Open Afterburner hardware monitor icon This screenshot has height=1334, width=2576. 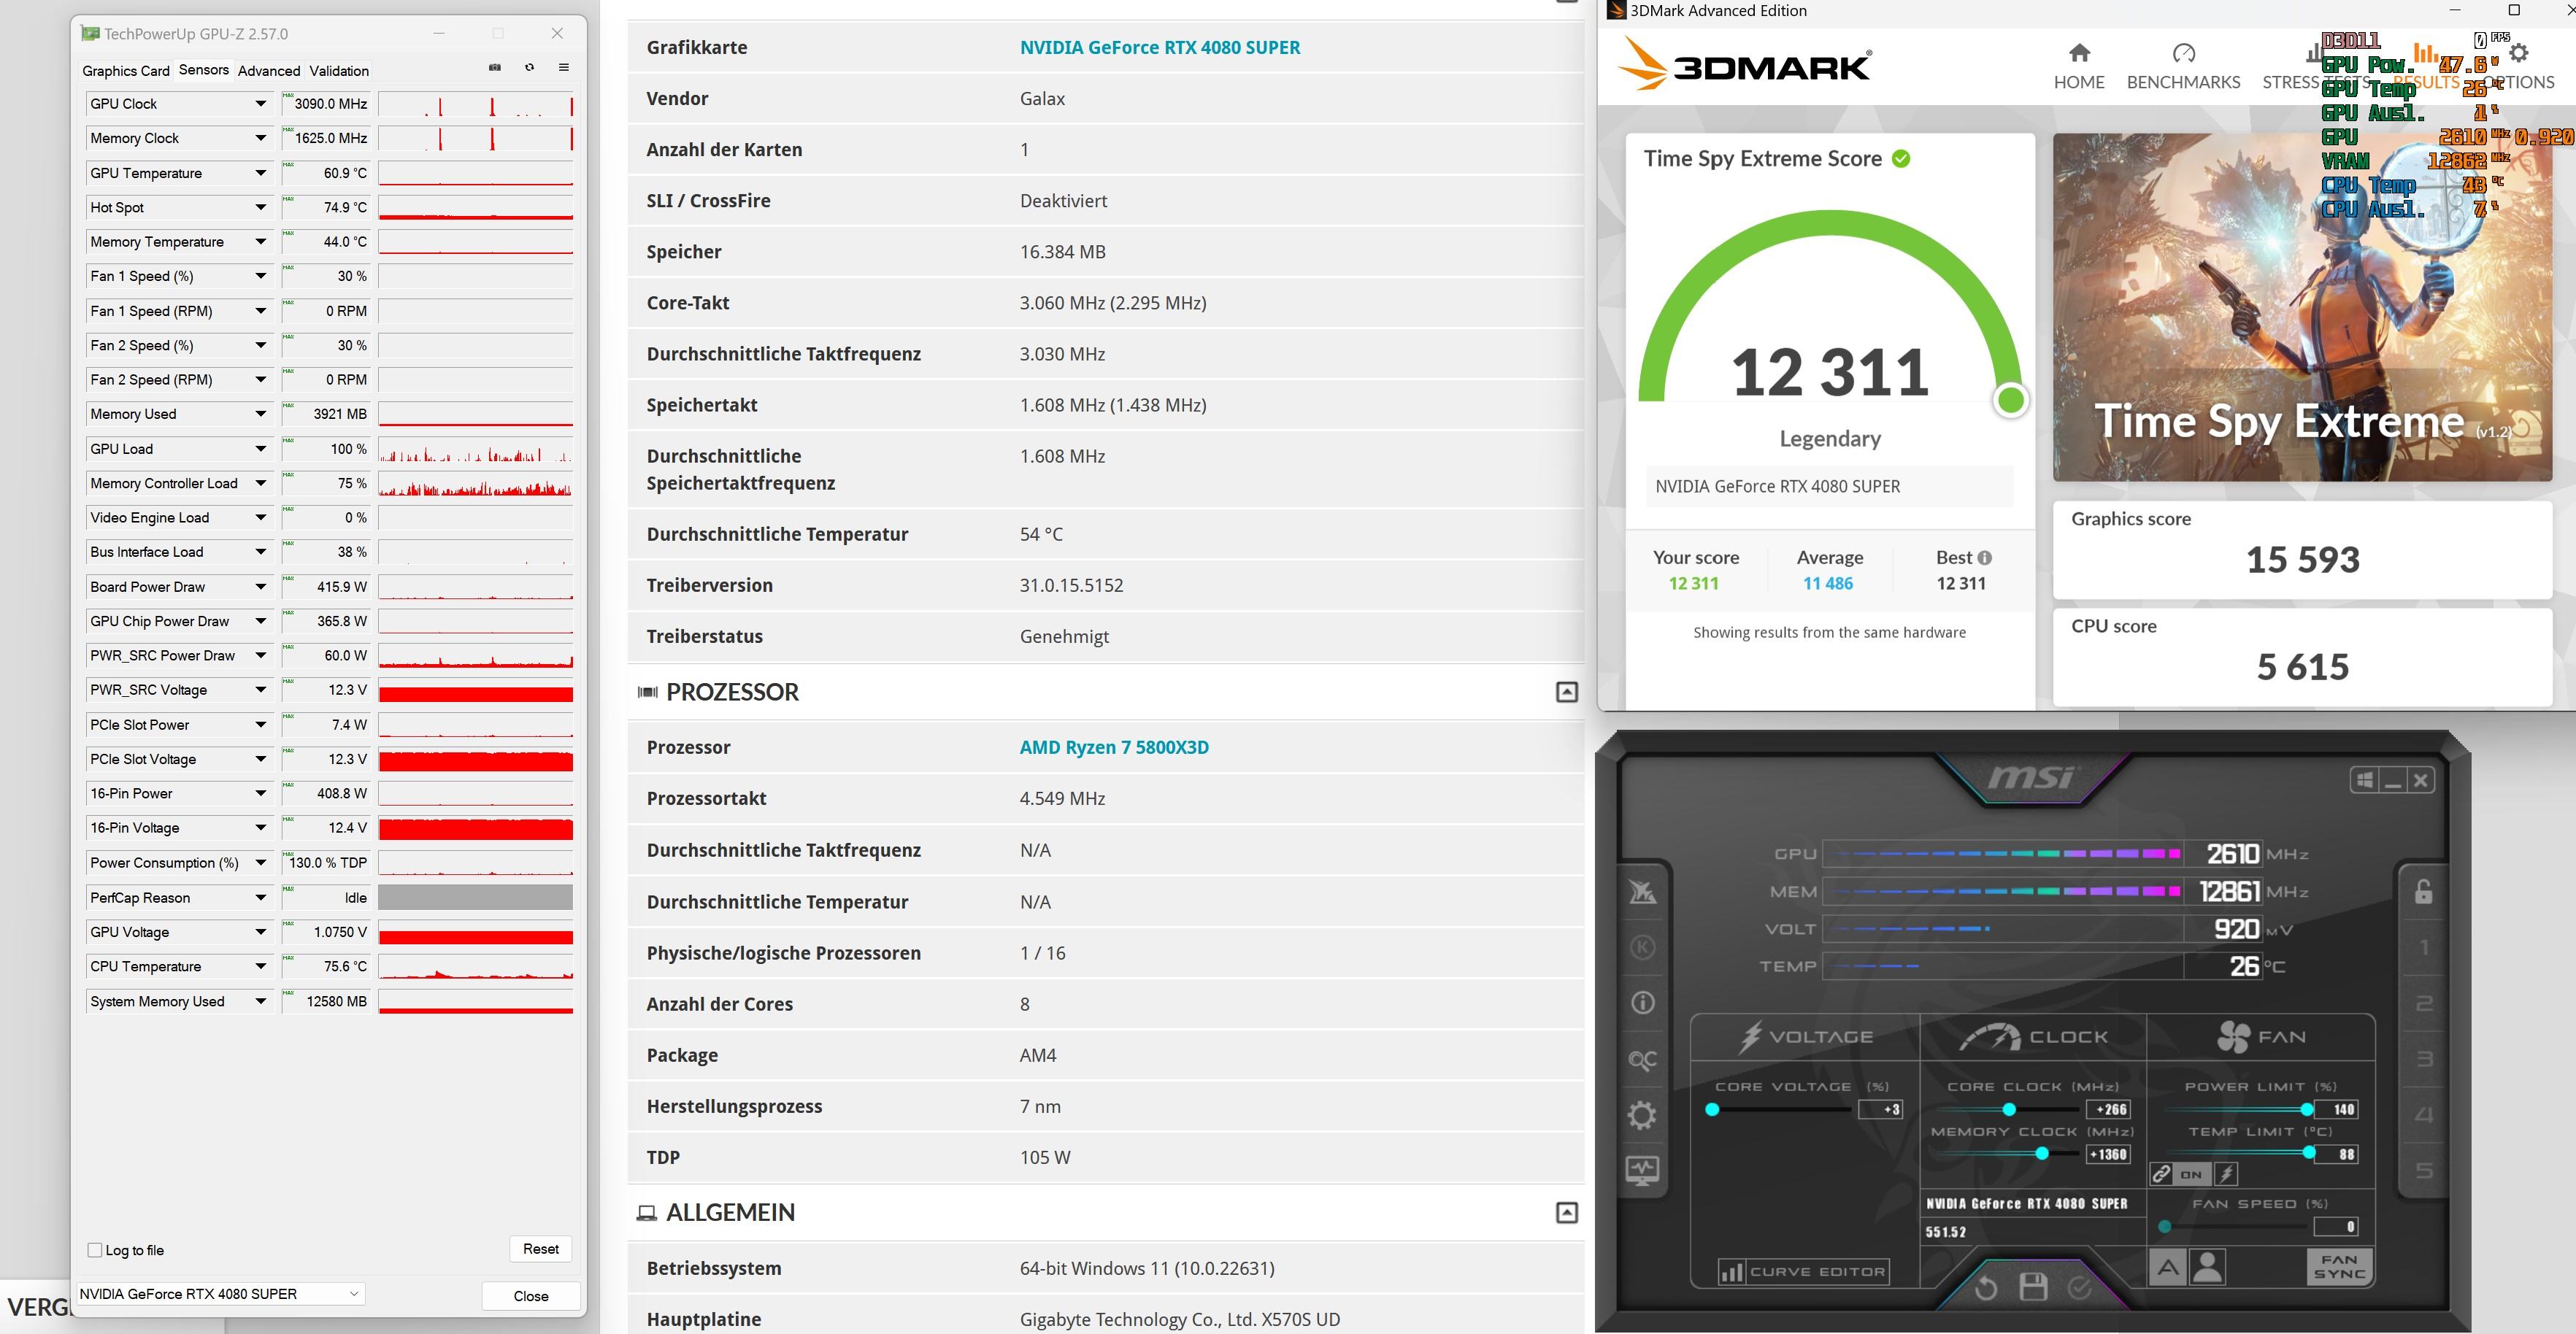coord(1642,1170)
